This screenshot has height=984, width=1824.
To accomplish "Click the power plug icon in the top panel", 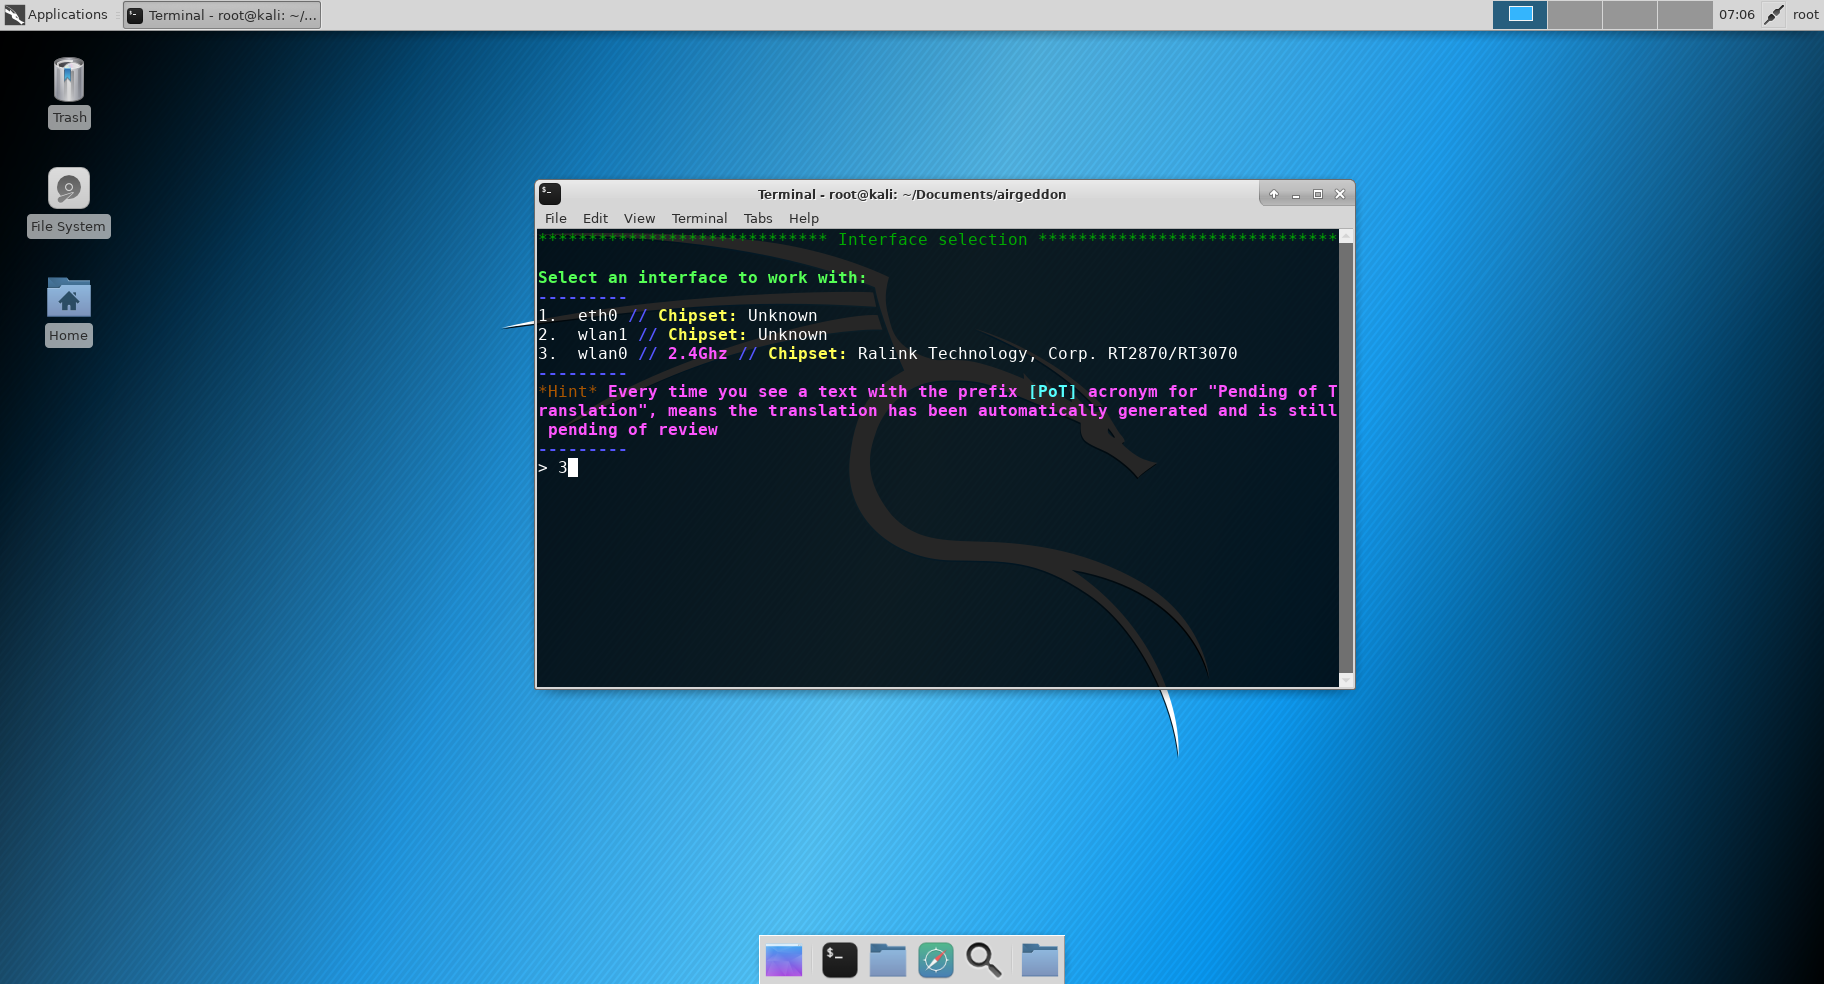I will tap(1772, 14).
